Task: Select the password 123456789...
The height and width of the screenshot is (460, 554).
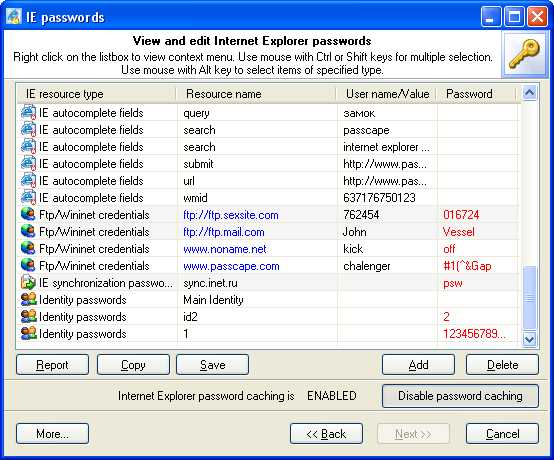Action: (x=474, y=333)
